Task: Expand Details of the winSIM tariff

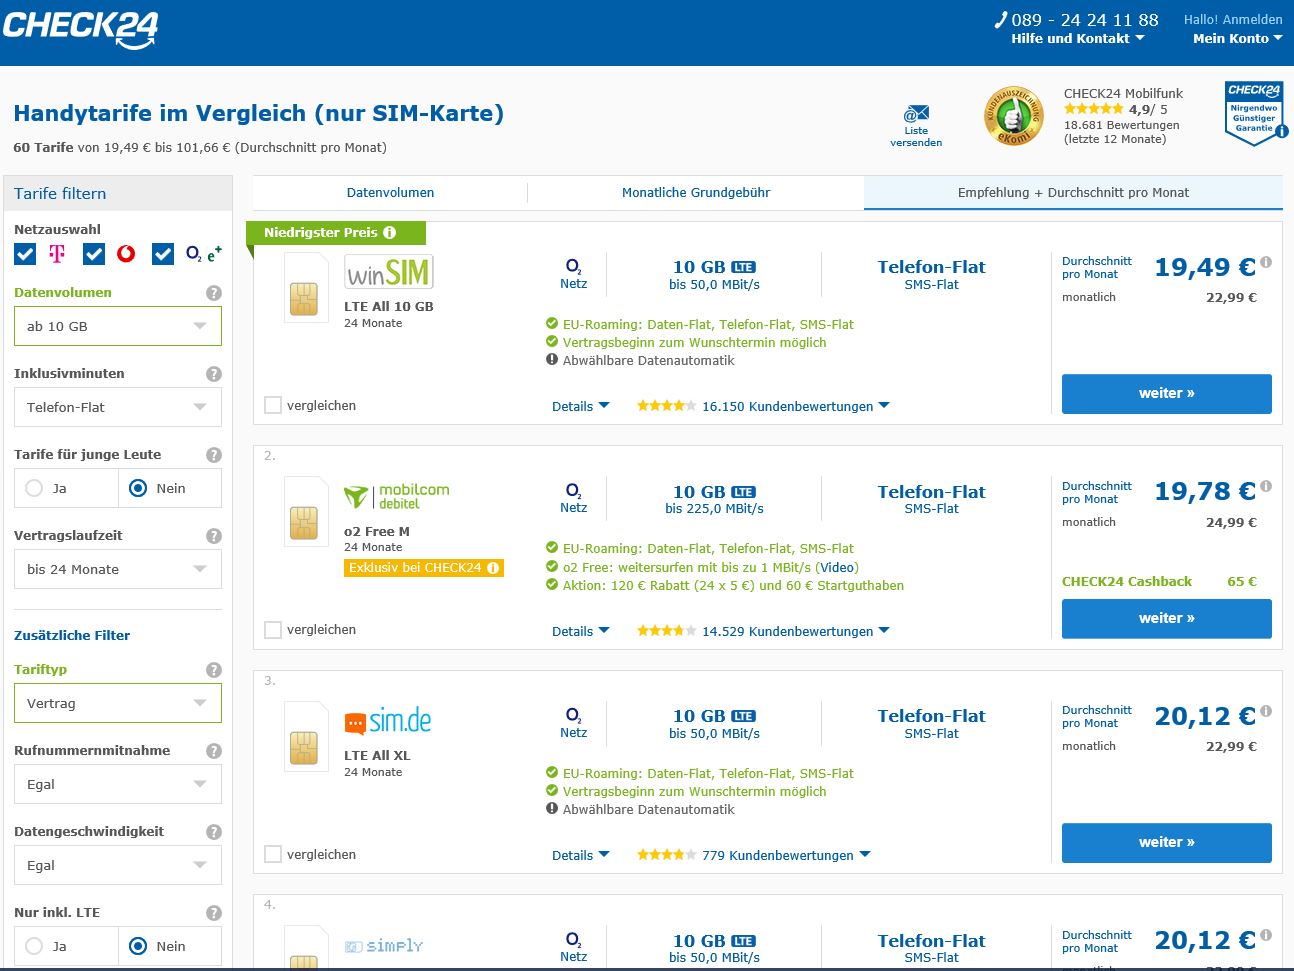Action: click(580, 406)
